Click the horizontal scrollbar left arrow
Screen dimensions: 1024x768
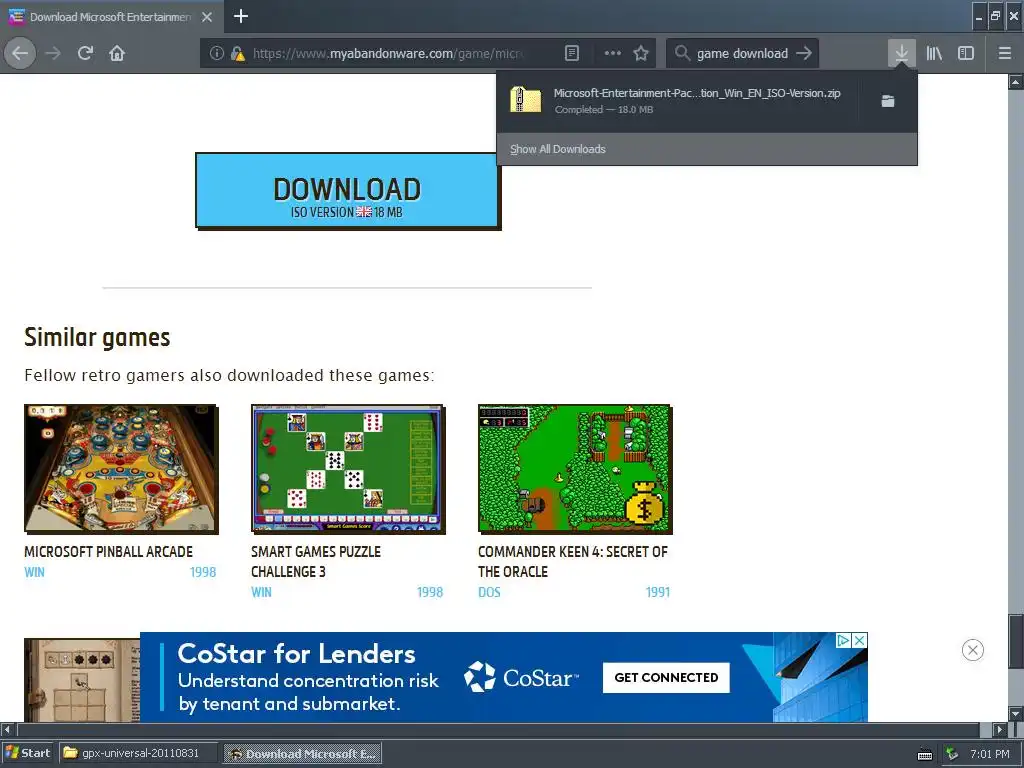tap(7, 729)
